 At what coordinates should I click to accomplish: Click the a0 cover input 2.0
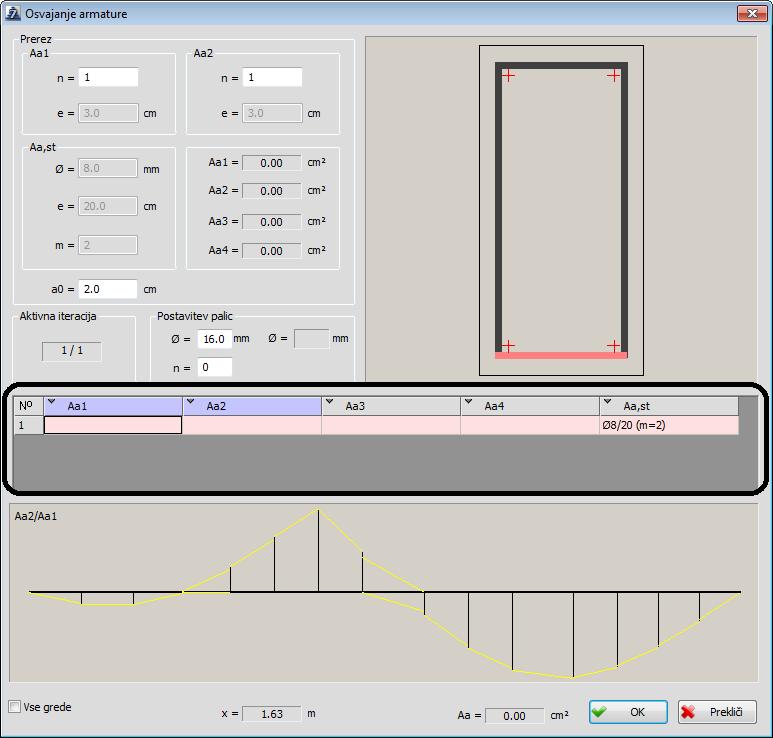click(x=108, y=289)
